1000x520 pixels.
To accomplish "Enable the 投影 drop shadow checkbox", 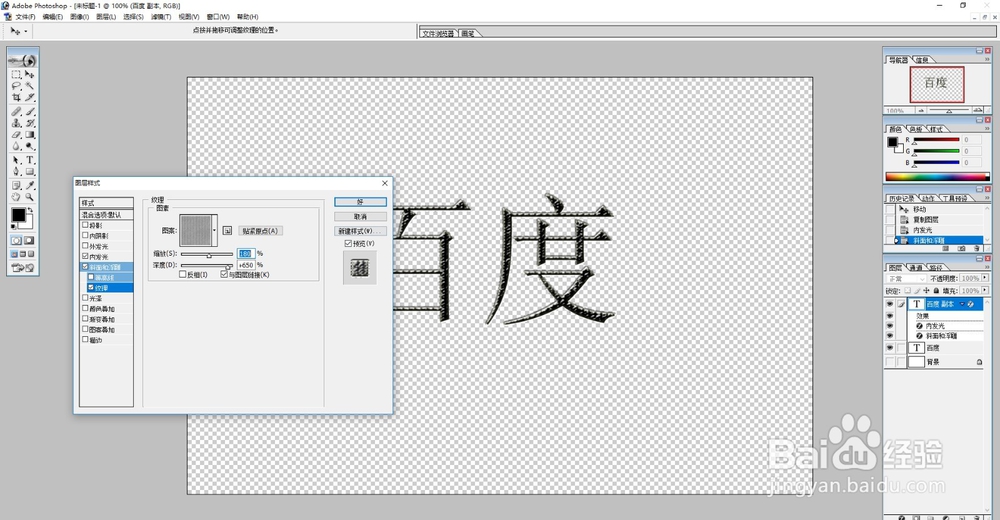I will (85, 225).
